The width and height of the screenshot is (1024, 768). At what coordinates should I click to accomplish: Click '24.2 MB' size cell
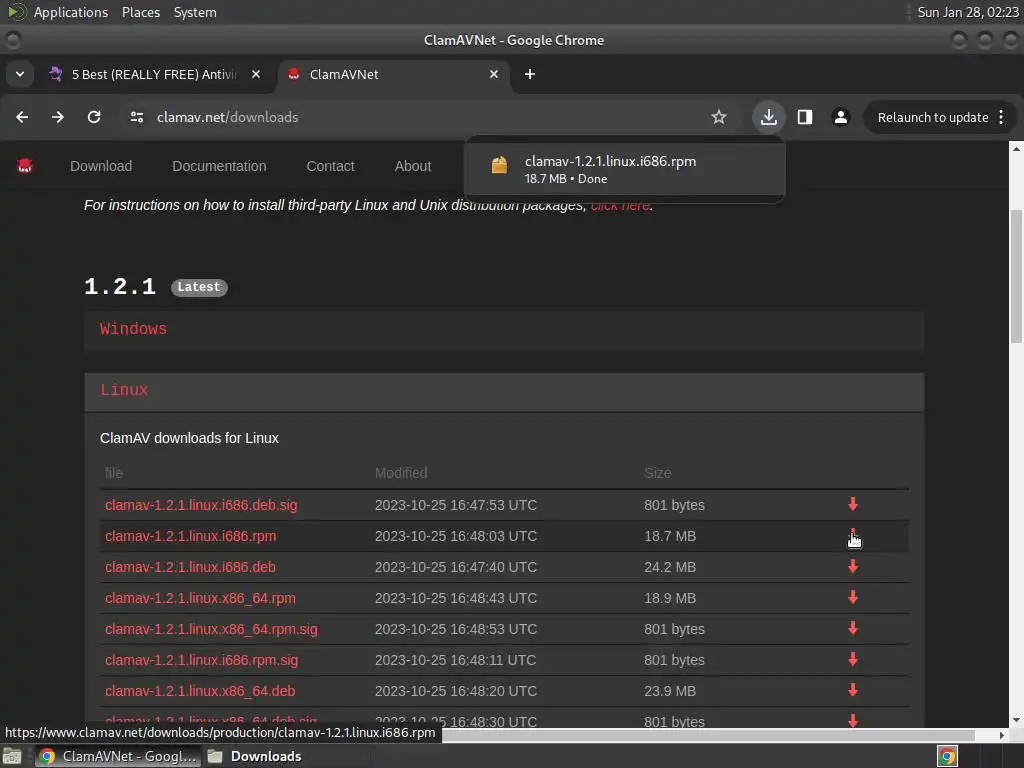coord(670,567)
